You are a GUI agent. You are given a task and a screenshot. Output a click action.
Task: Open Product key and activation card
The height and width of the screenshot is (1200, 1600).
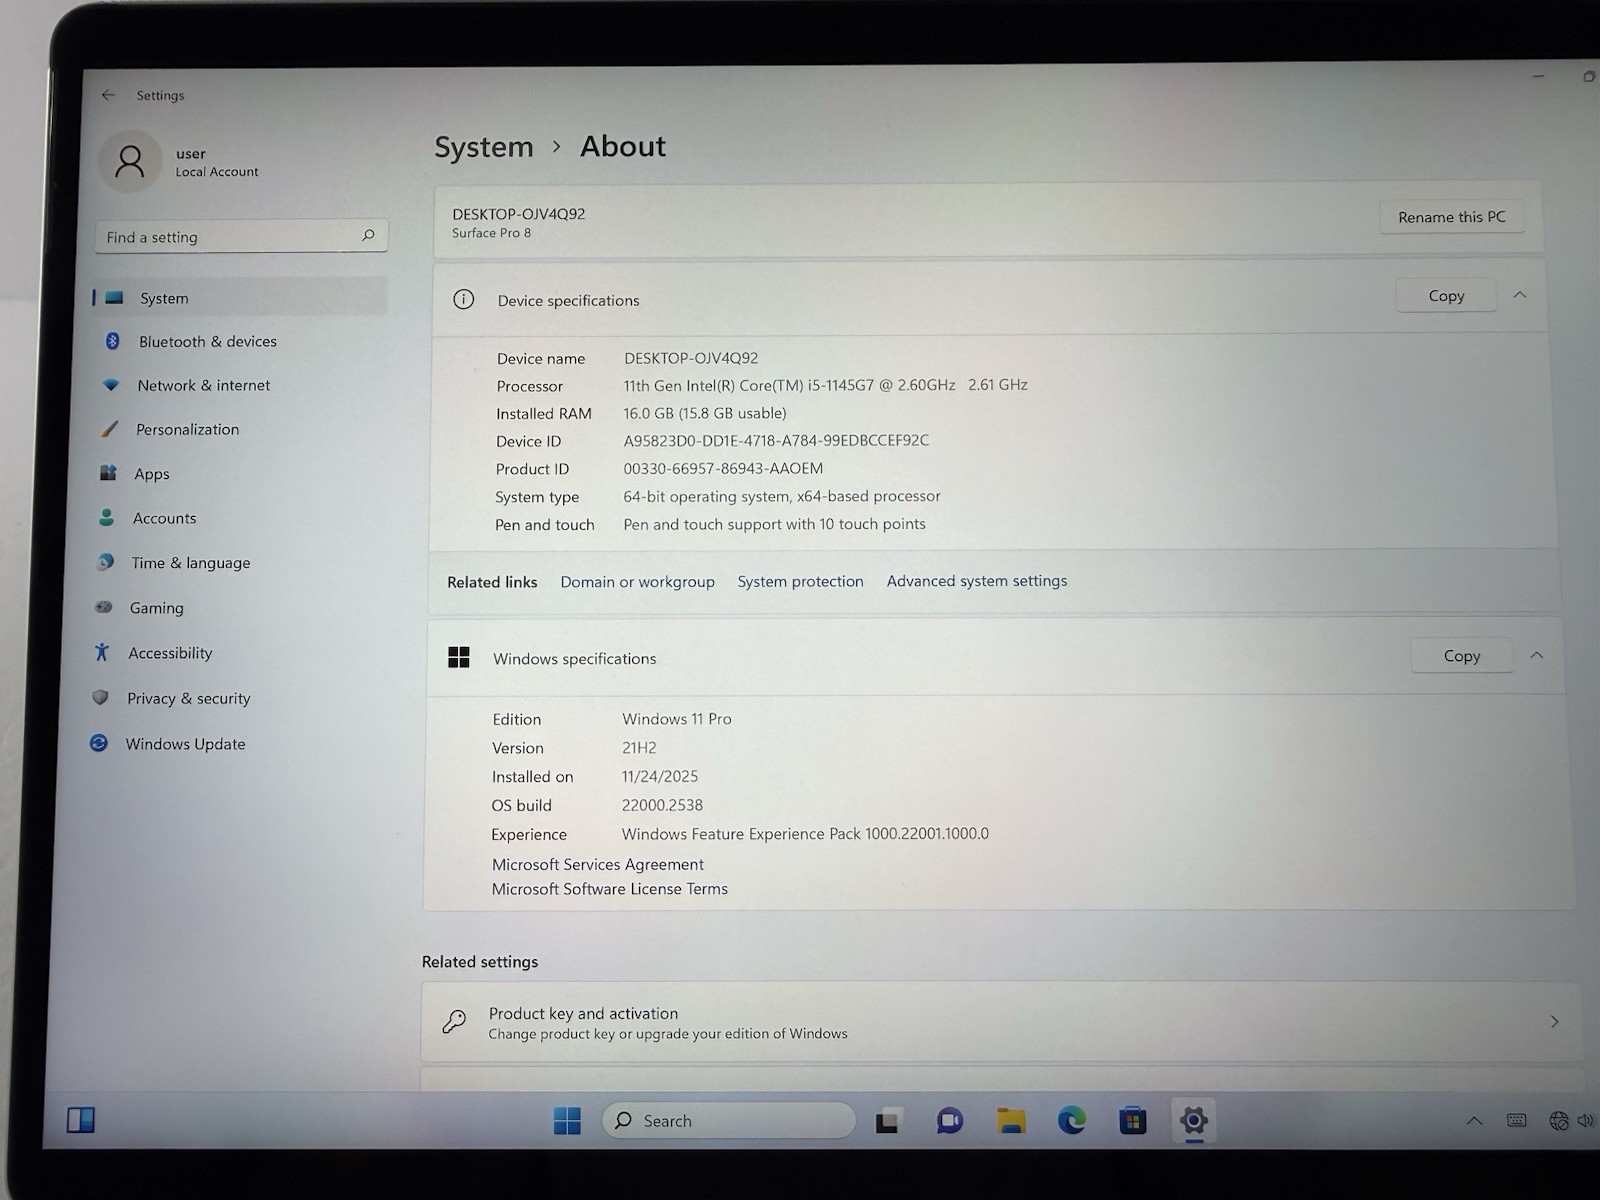(x=1001, y=1022)
